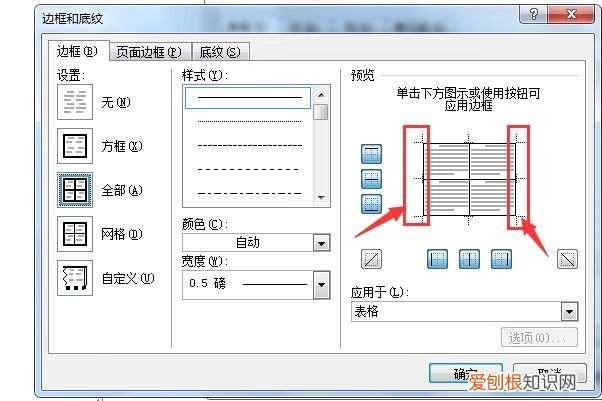Switch to the 底纹 tab
602x401 pixels.
[x=220, y=52]
